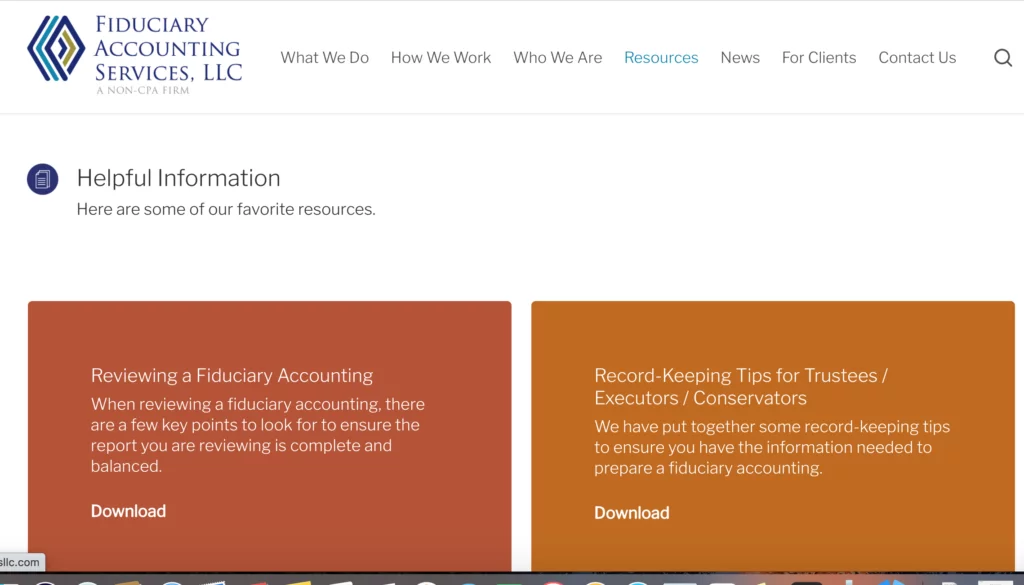Download the Reviewing a Fiduciary Accounting guide

coord(128,511)
